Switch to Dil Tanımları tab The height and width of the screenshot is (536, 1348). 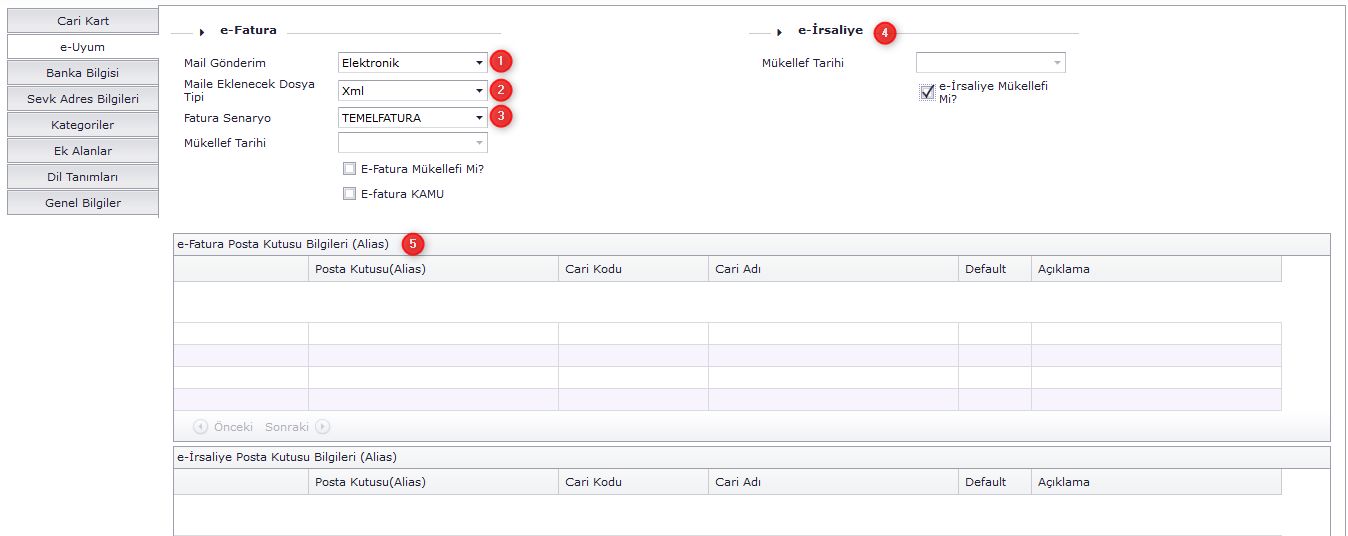point(83,177)
